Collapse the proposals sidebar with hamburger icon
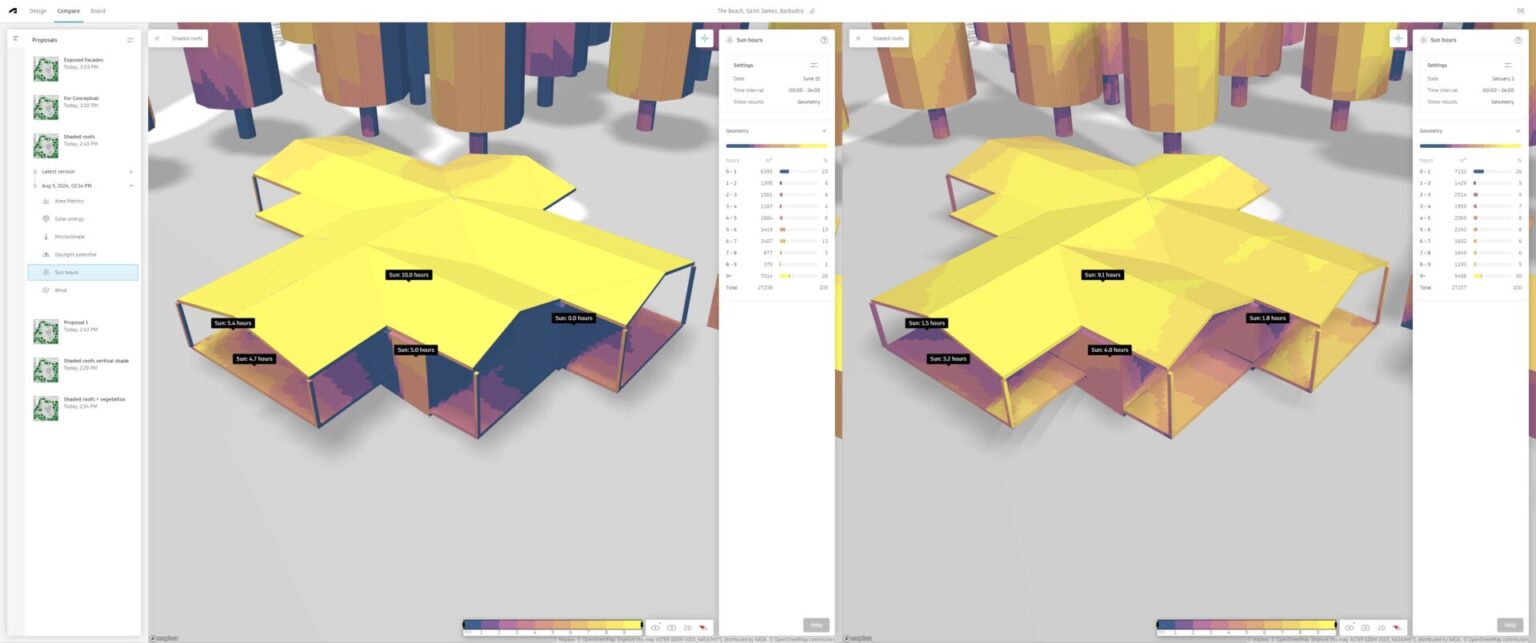1536x643 pixels. pos(16,38)
